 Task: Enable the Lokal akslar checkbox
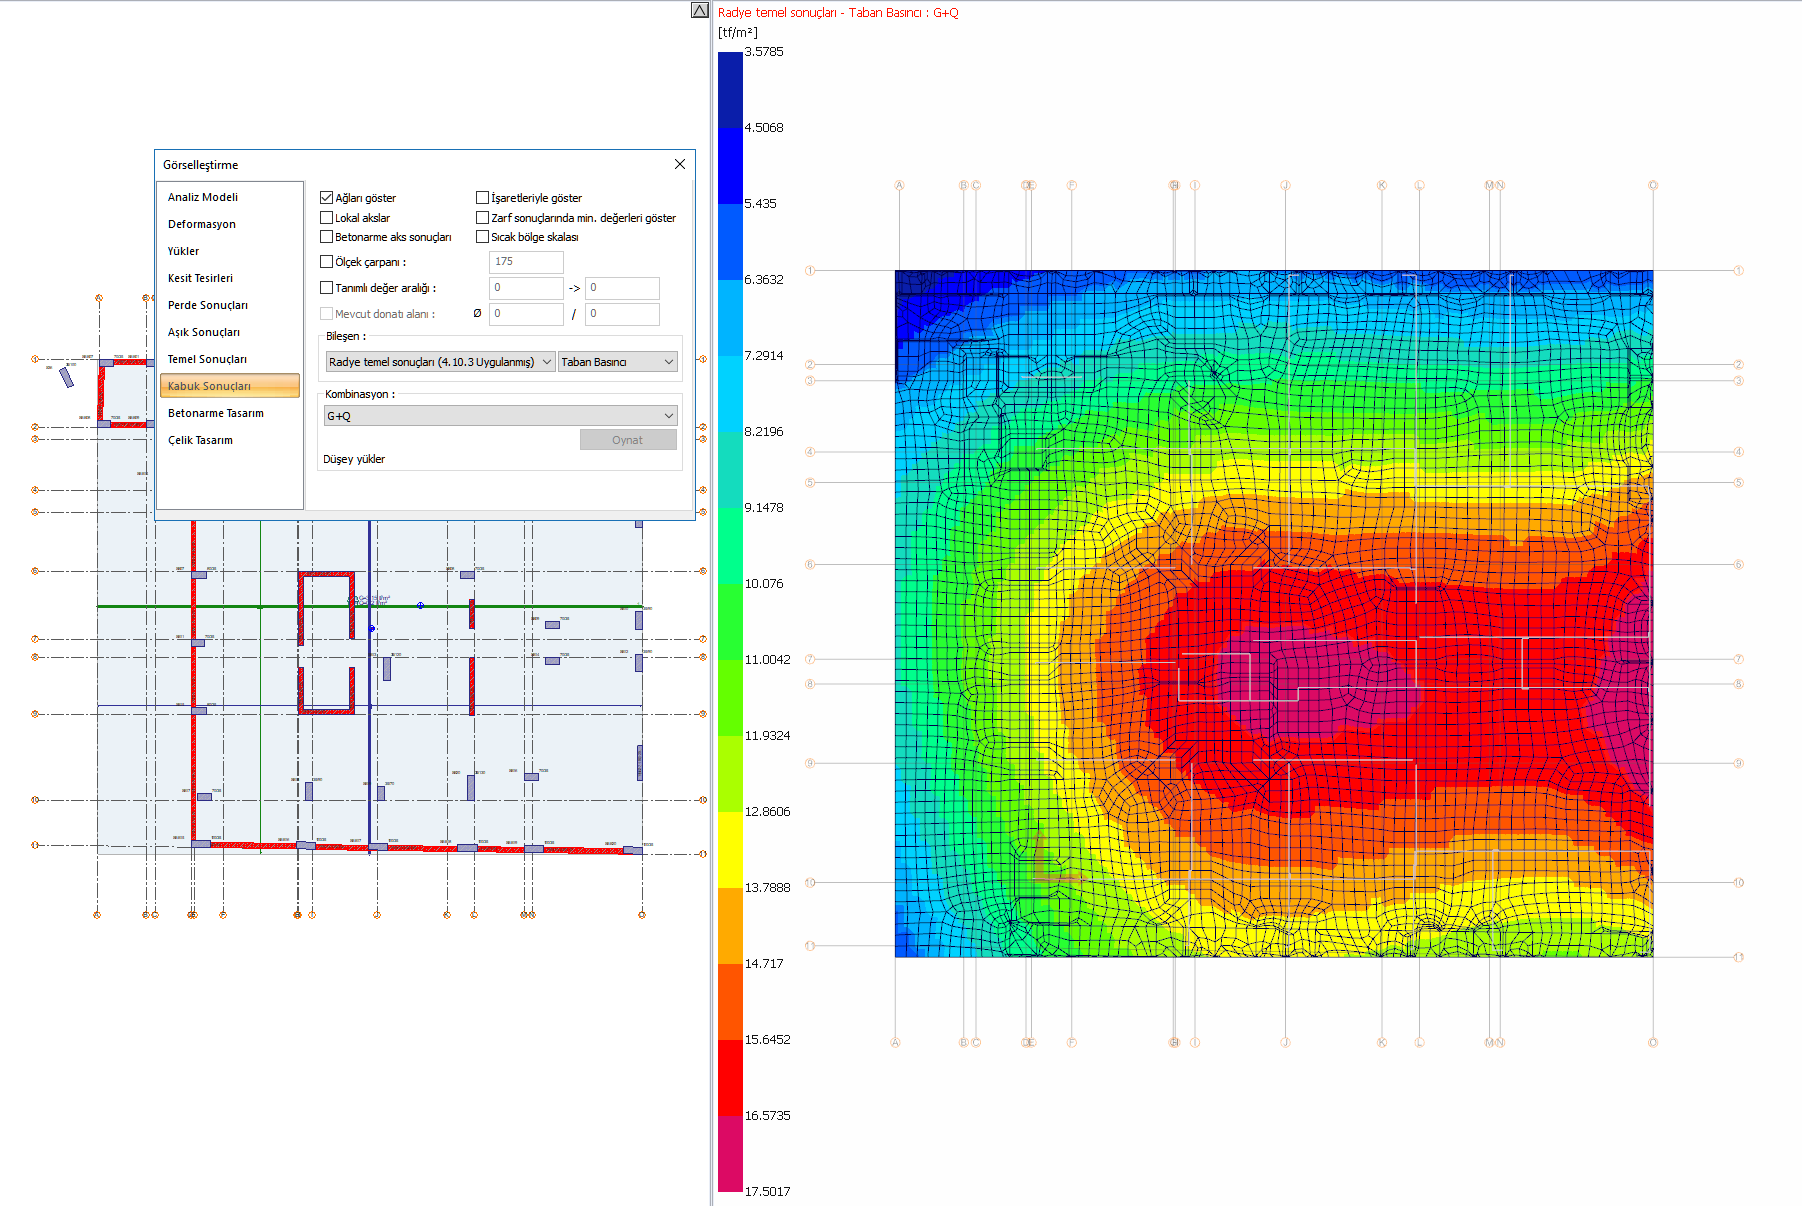pos(327,218)
